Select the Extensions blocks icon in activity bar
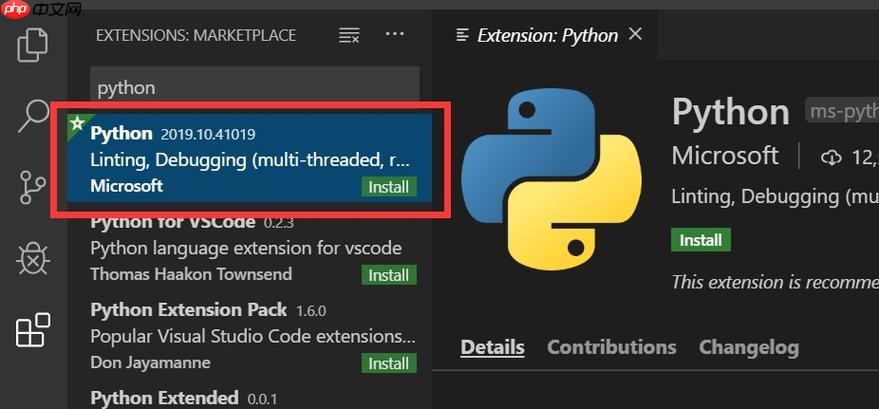Viewport: 879px width, 409px height. tap(33, 330)
